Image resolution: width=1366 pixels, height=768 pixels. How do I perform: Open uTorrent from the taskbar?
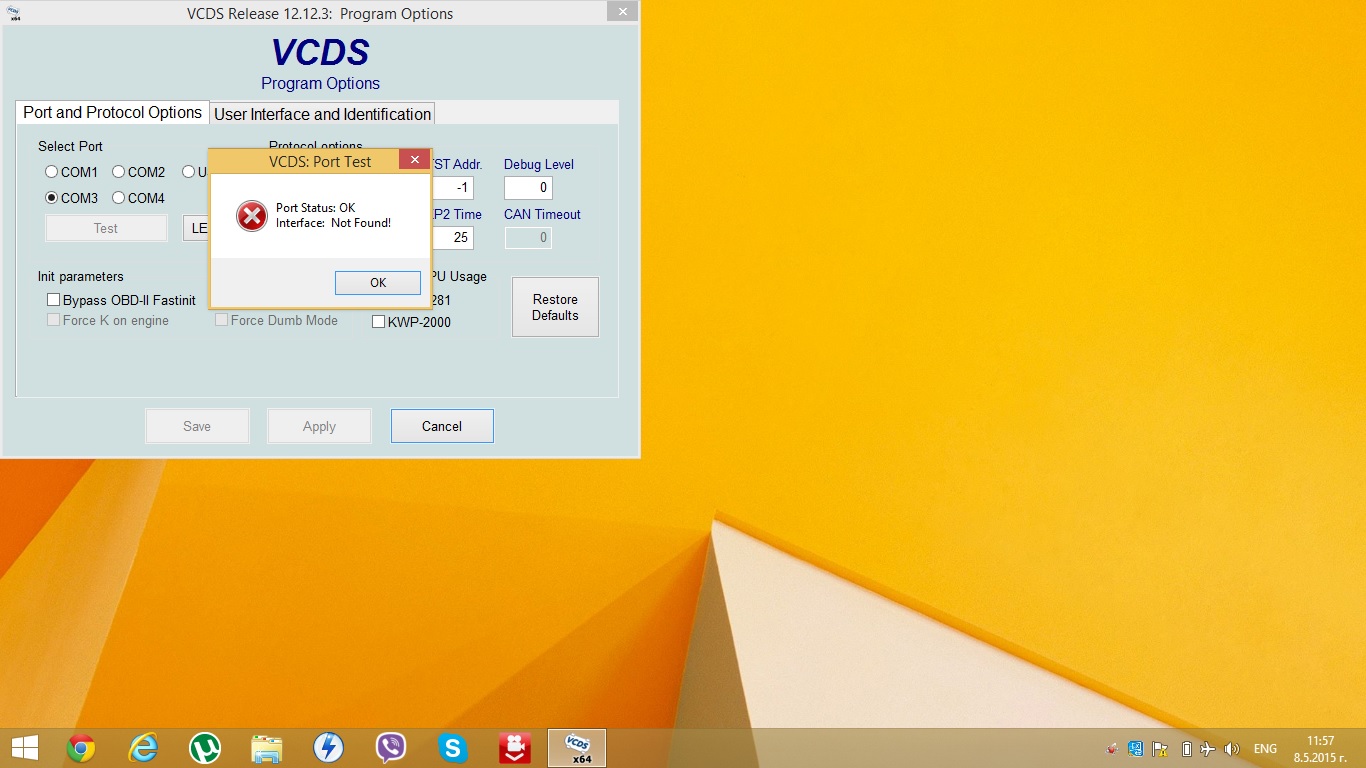[x=205, y=748]
